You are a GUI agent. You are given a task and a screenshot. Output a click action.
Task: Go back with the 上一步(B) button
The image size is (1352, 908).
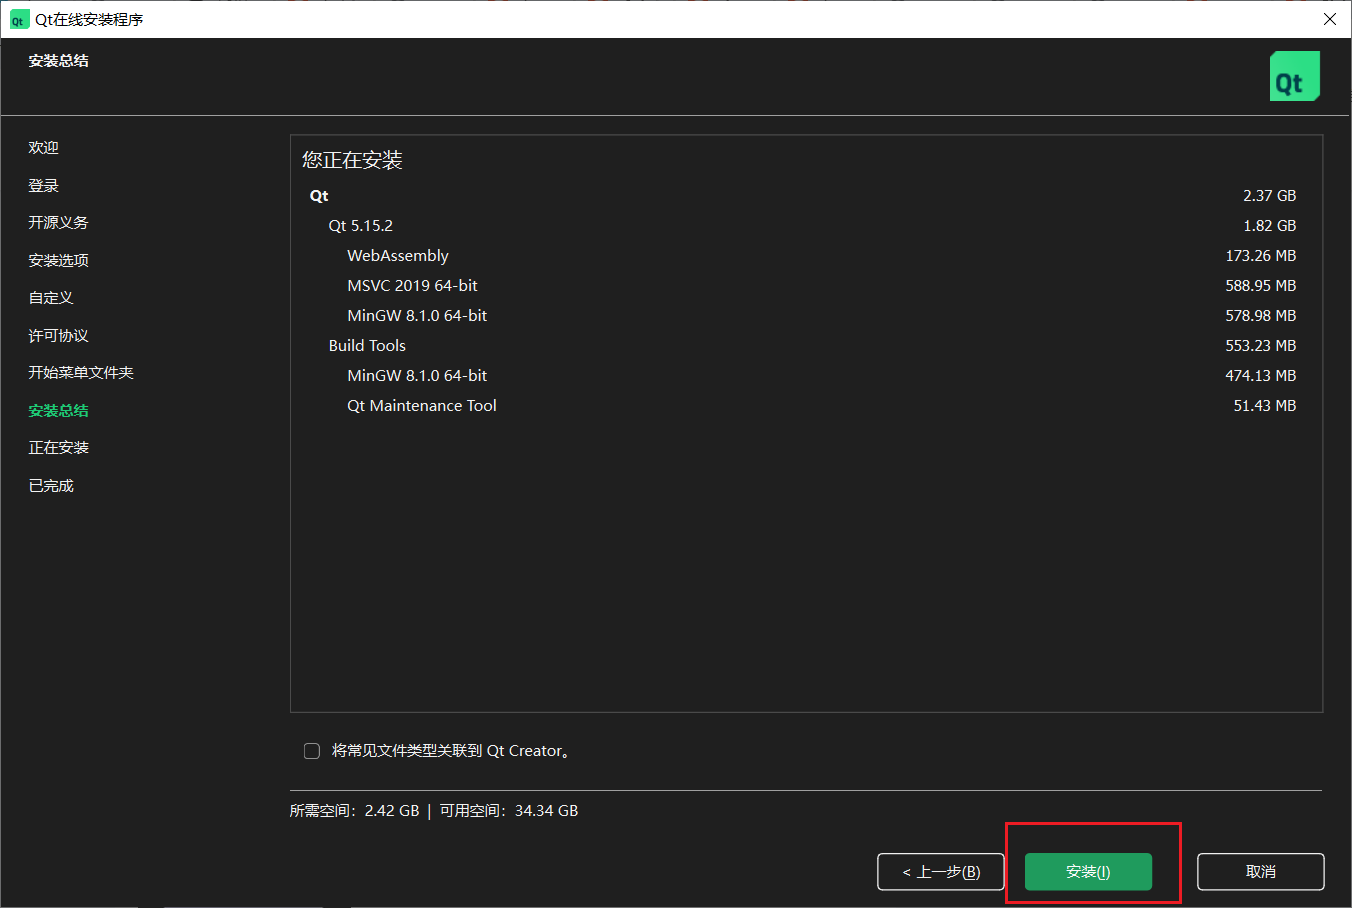pyautogui.click(x=940, y=872)
